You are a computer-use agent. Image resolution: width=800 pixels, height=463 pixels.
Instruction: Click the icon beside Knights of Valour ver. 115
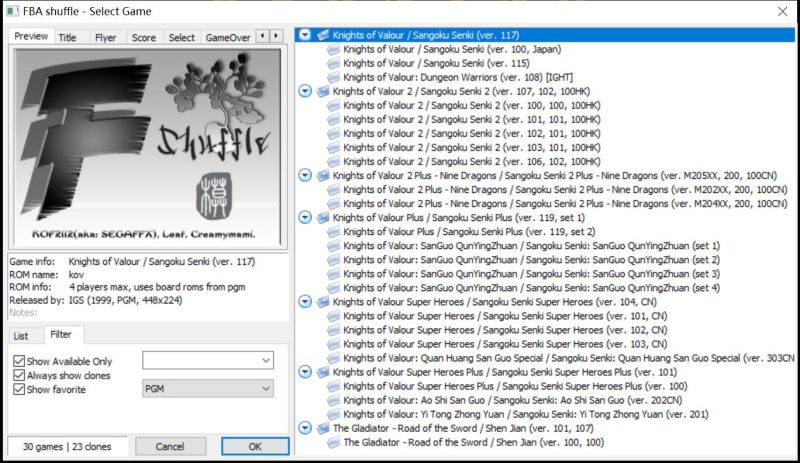tap(333, 63)
